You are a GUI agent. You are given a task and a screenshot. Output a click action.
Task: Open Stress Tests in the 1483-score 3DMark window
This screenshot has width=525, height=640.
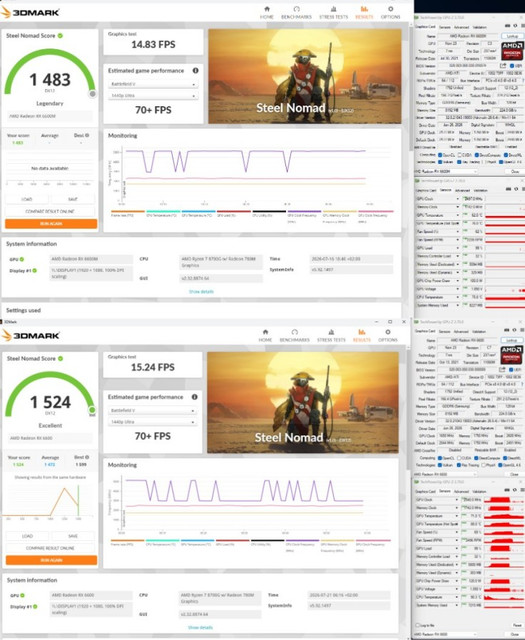(334, 13)
